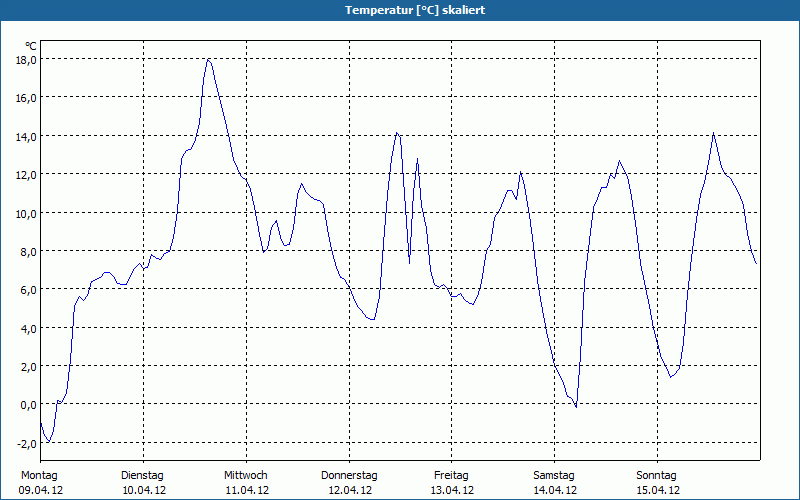This screenshot has width=800, height=500.
Task: Click the date '15.04.12'
Action: (x=658, y=491)
